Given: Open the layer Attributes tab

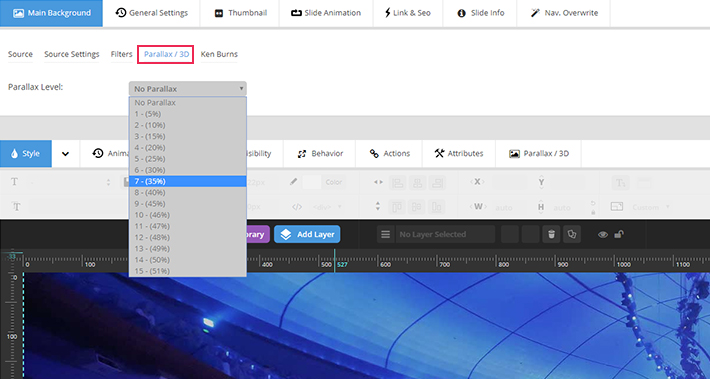Looking at the screenshot, I should pos(459,154).
